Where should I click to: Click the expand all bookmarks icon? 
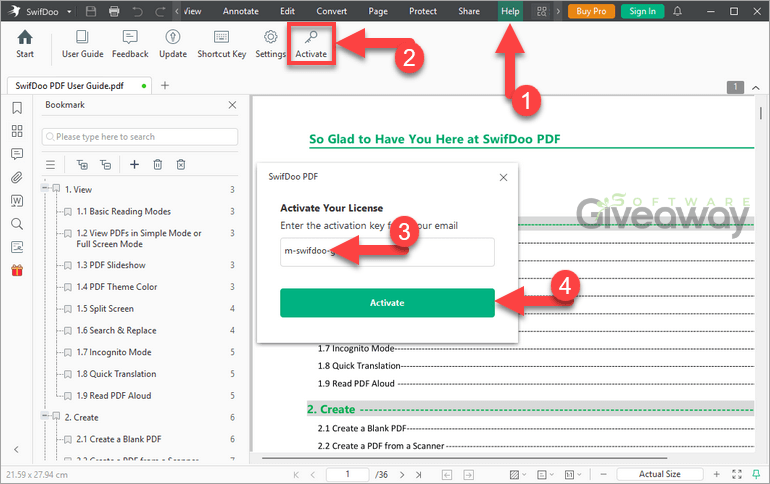[x=82, y=164]
